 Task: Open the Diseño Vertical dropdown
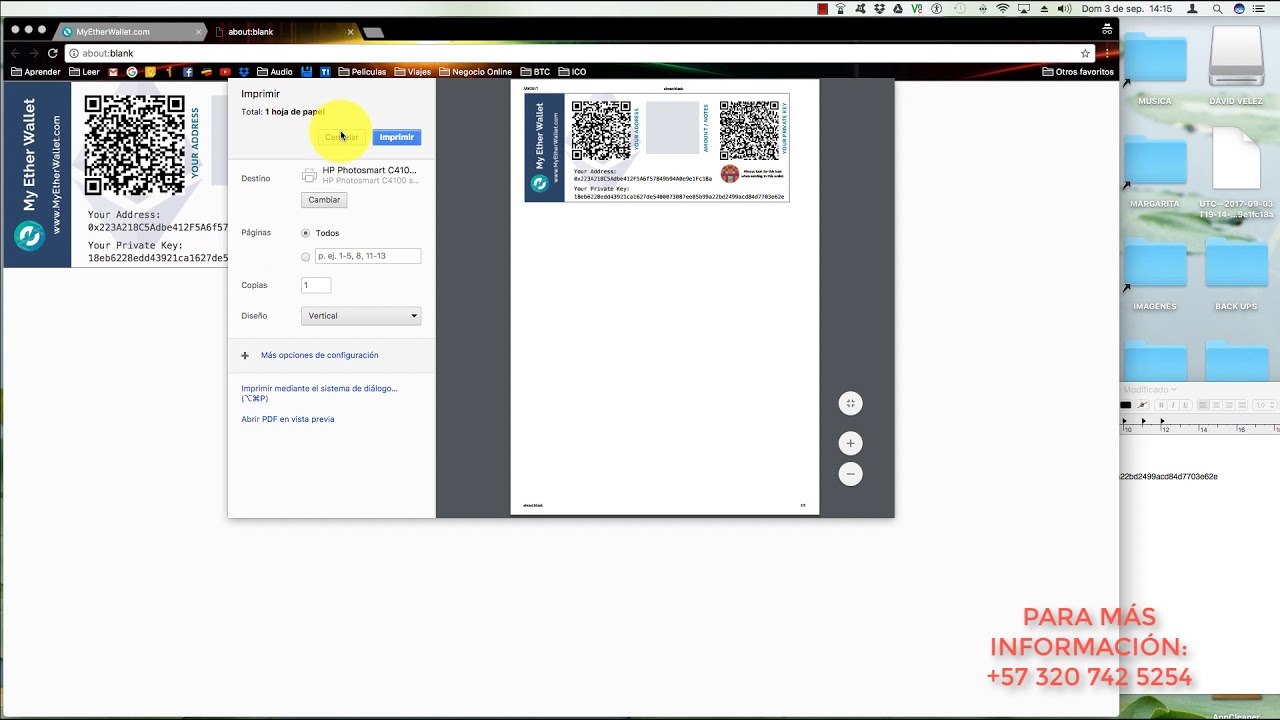coord(361,316)
